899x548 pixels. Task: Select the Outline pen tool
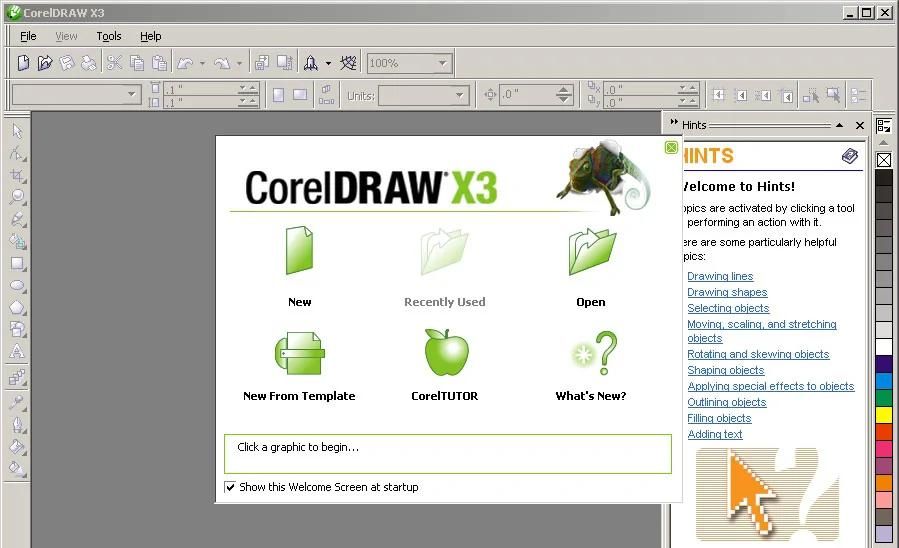[17, 425]
